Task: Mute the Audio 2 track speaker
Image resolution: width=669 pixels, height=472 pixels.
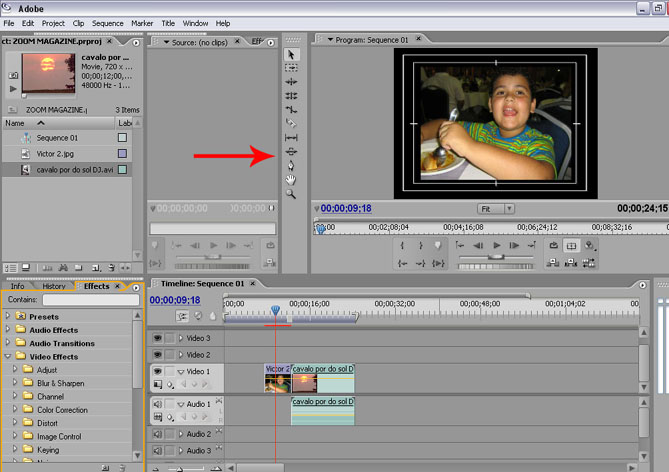Action: (157, 435)
